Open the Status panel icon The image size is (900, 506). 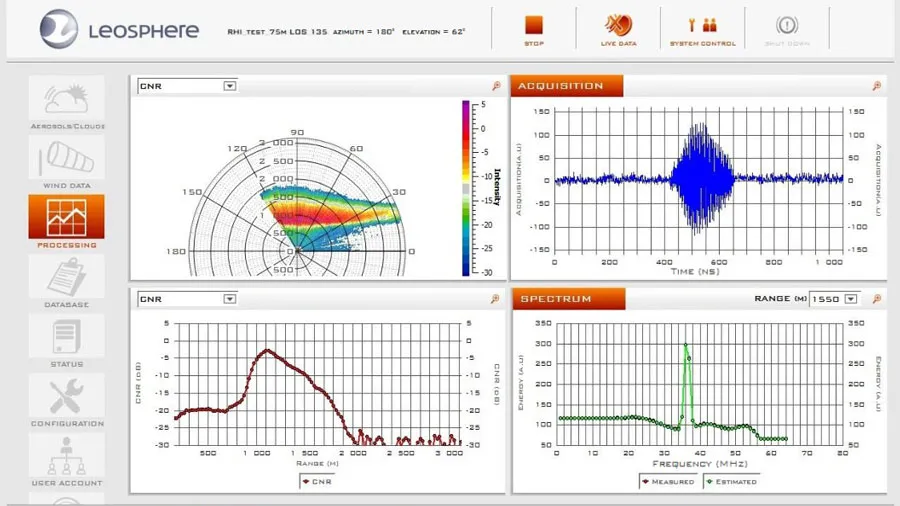[x=67, y=336]
